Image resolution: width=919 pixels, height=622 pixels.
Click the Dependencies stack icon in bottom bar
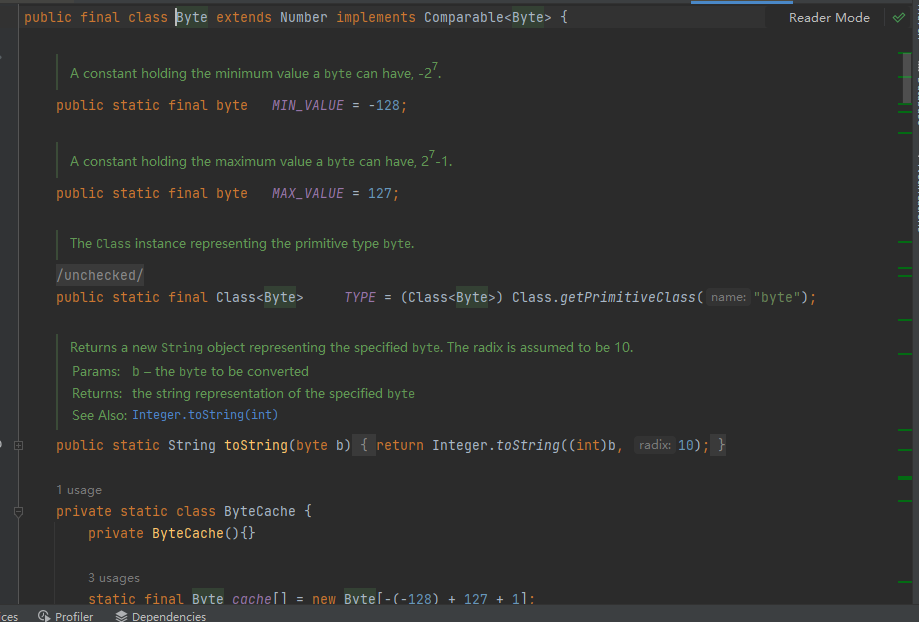point(121,616)
